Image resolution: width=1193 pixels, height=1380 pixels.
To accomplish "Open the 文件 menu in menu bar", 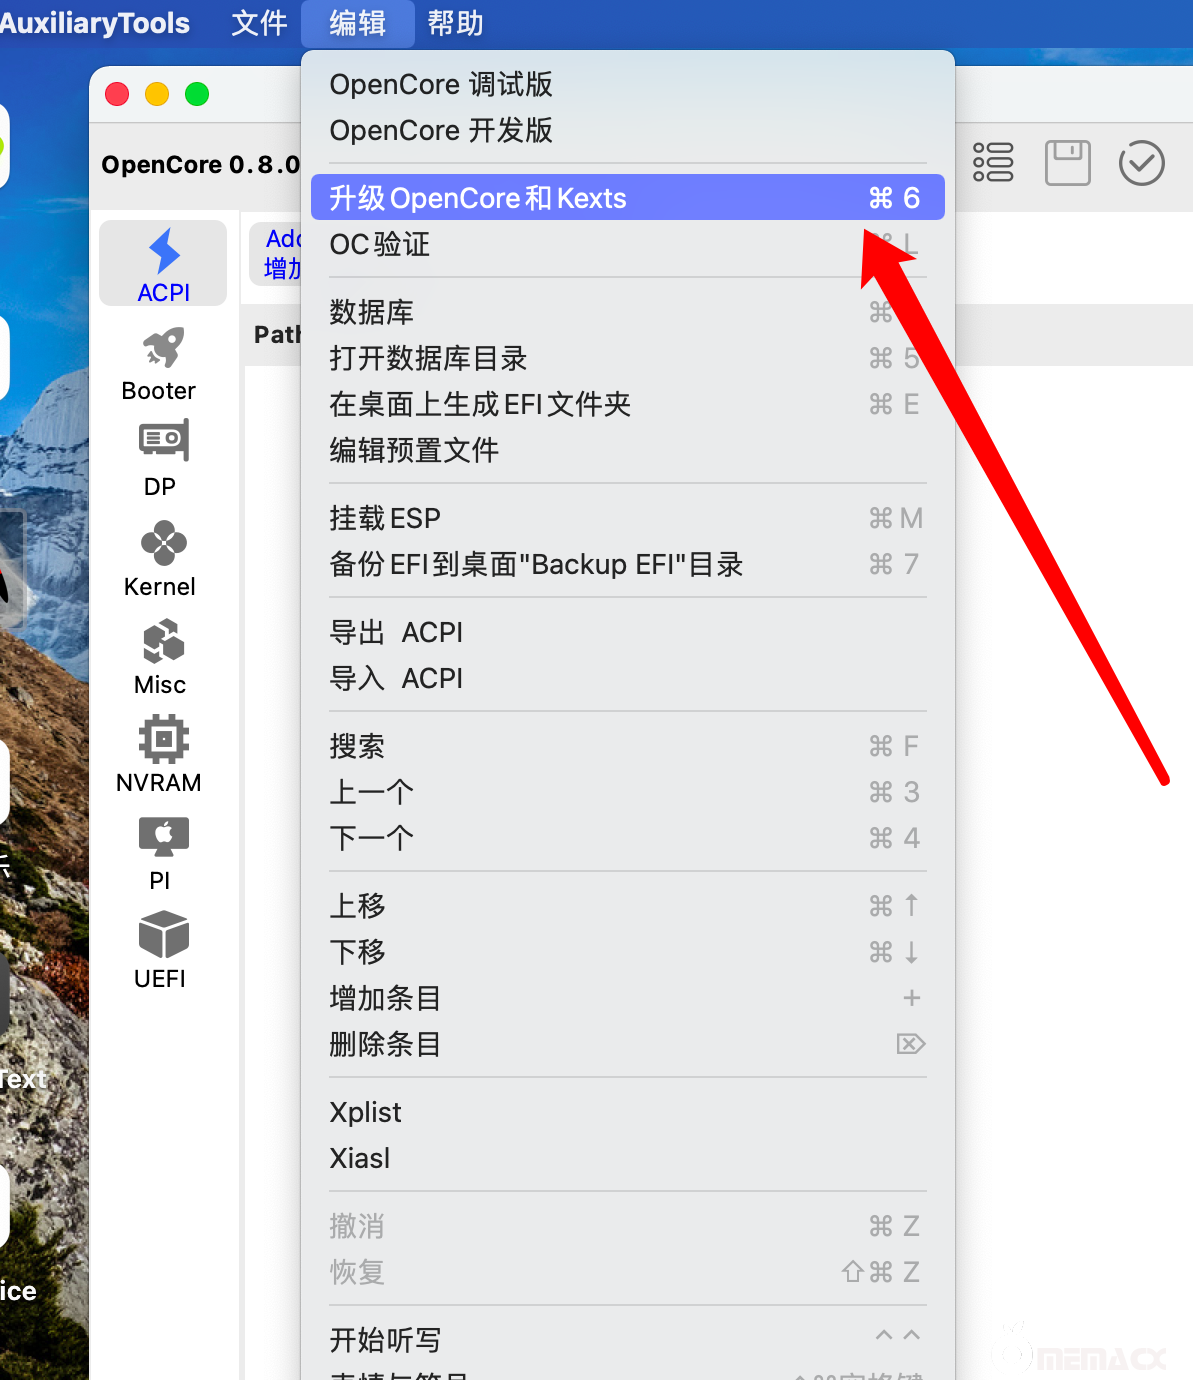I will tap(259, 23).
